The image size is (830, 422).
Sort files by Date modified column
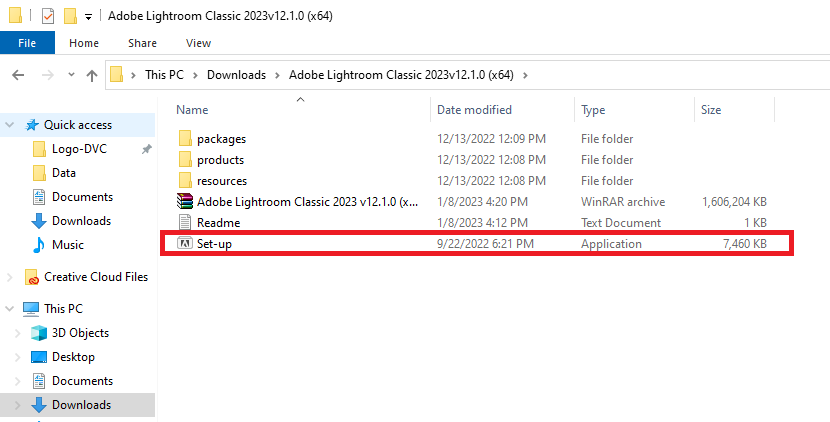point(474,110)
